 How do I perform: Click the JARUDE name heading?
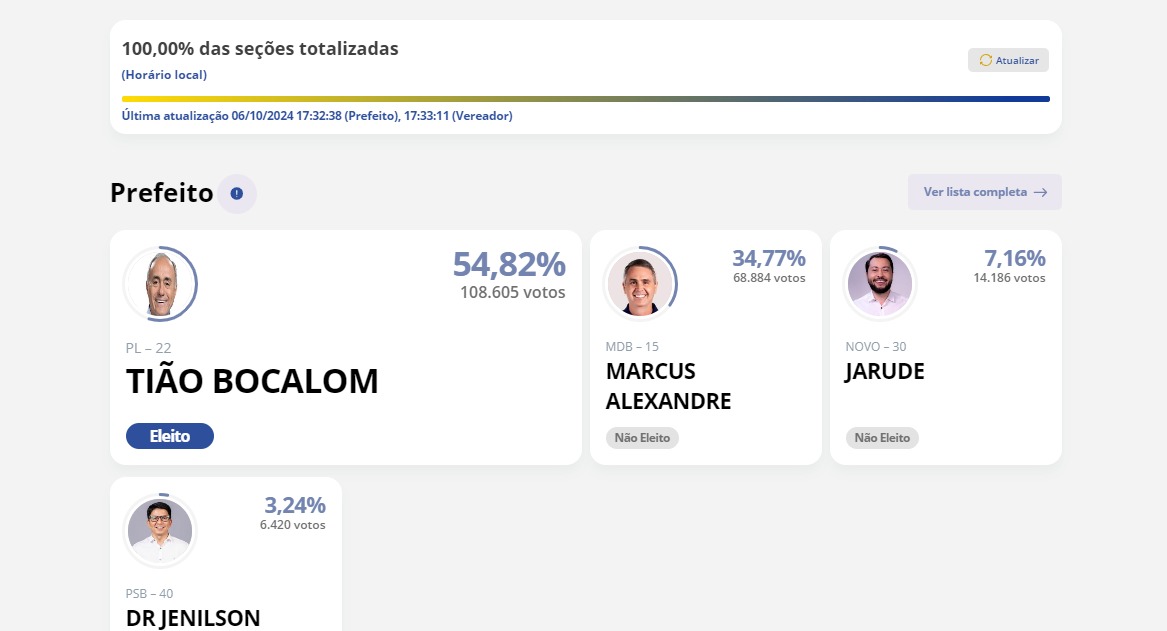pos(885,371)
